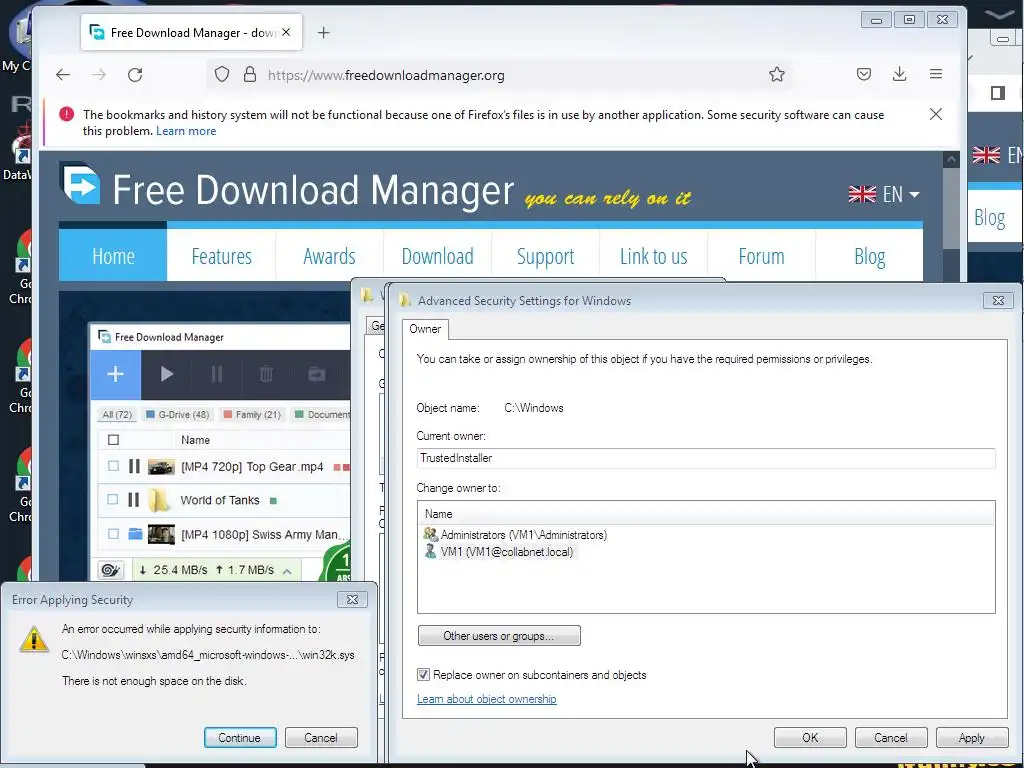The height and width of the screenshot is (768, 1024).
Task: Open the Awards navigation tab
Action: tap(329, 256)
